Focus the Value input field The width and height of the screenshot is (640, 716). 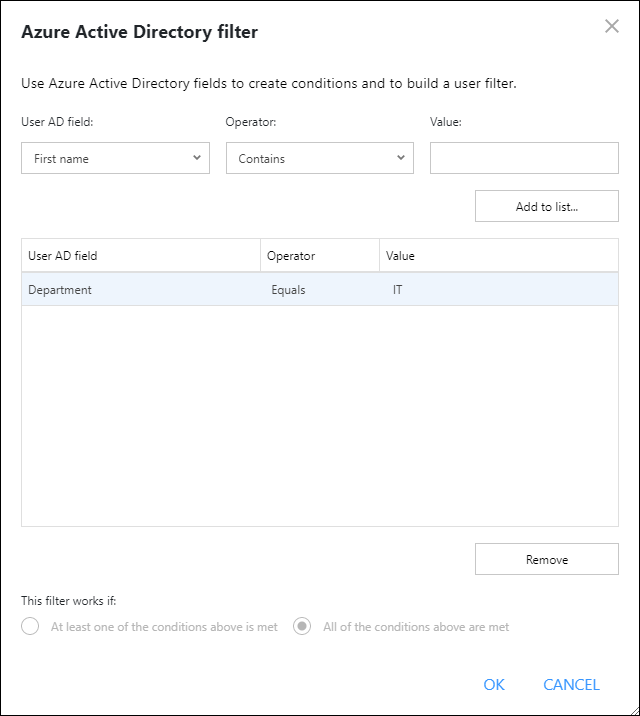pyautogui.click(x=524, y=158)
